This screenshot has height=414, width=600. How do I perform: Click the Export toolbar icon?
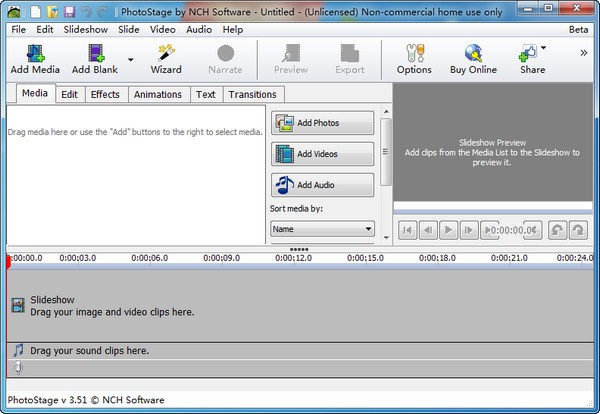(350, 53)
